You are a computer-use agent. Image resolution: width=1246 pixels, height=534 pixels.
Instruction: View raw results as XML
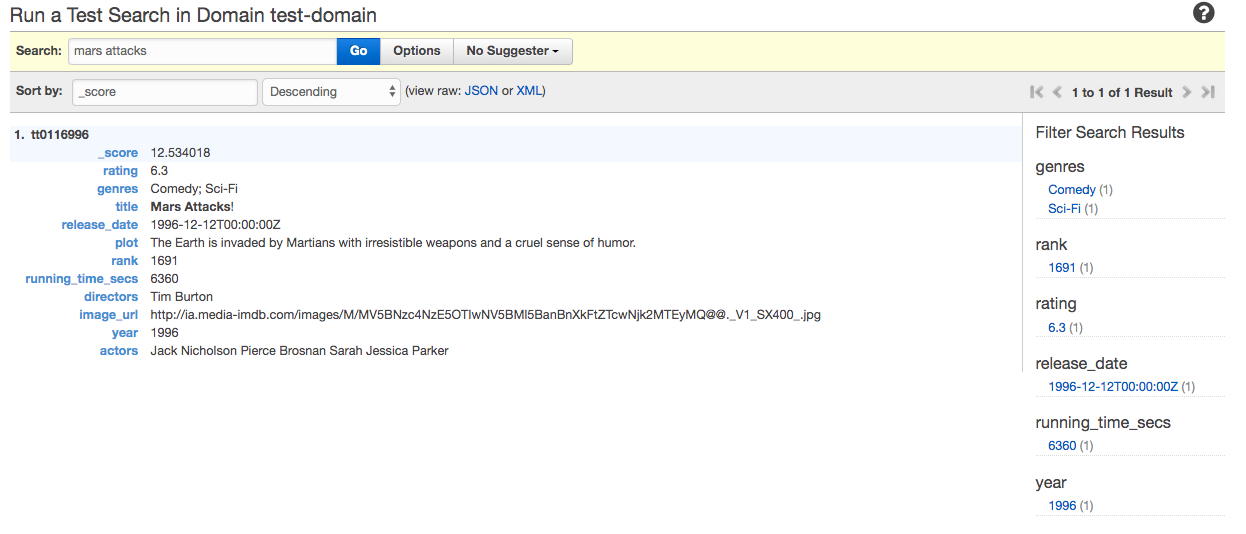(529, 91)
